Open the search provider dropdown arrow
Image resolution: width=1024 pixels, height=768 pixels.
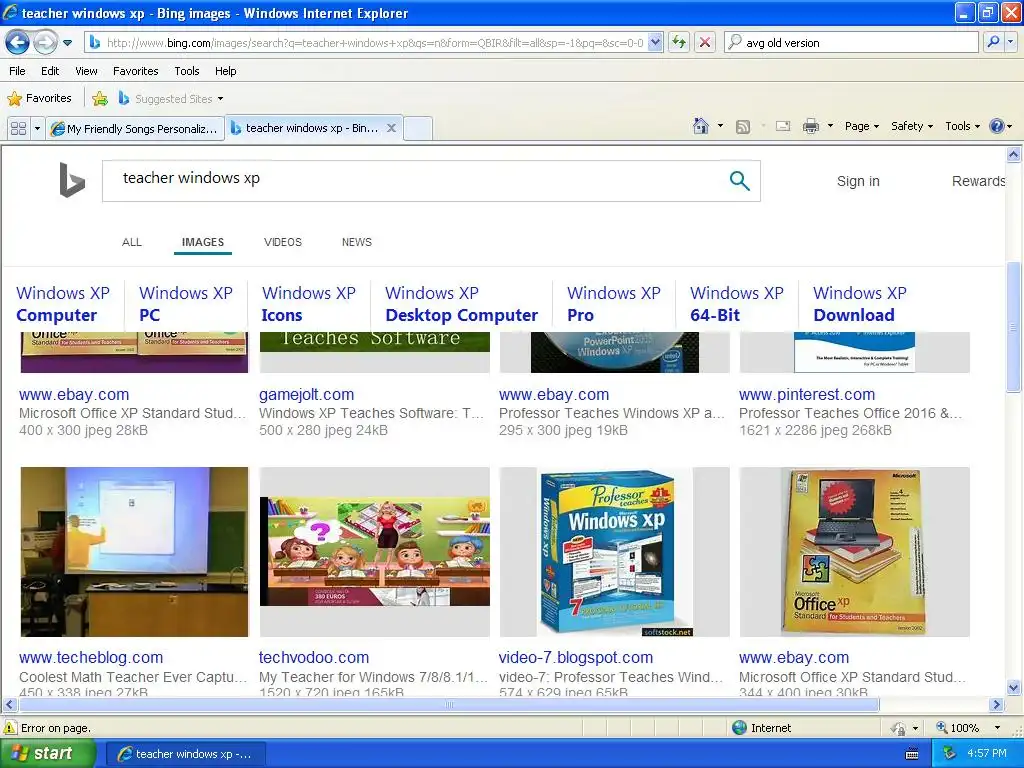tap(1010, 42)
